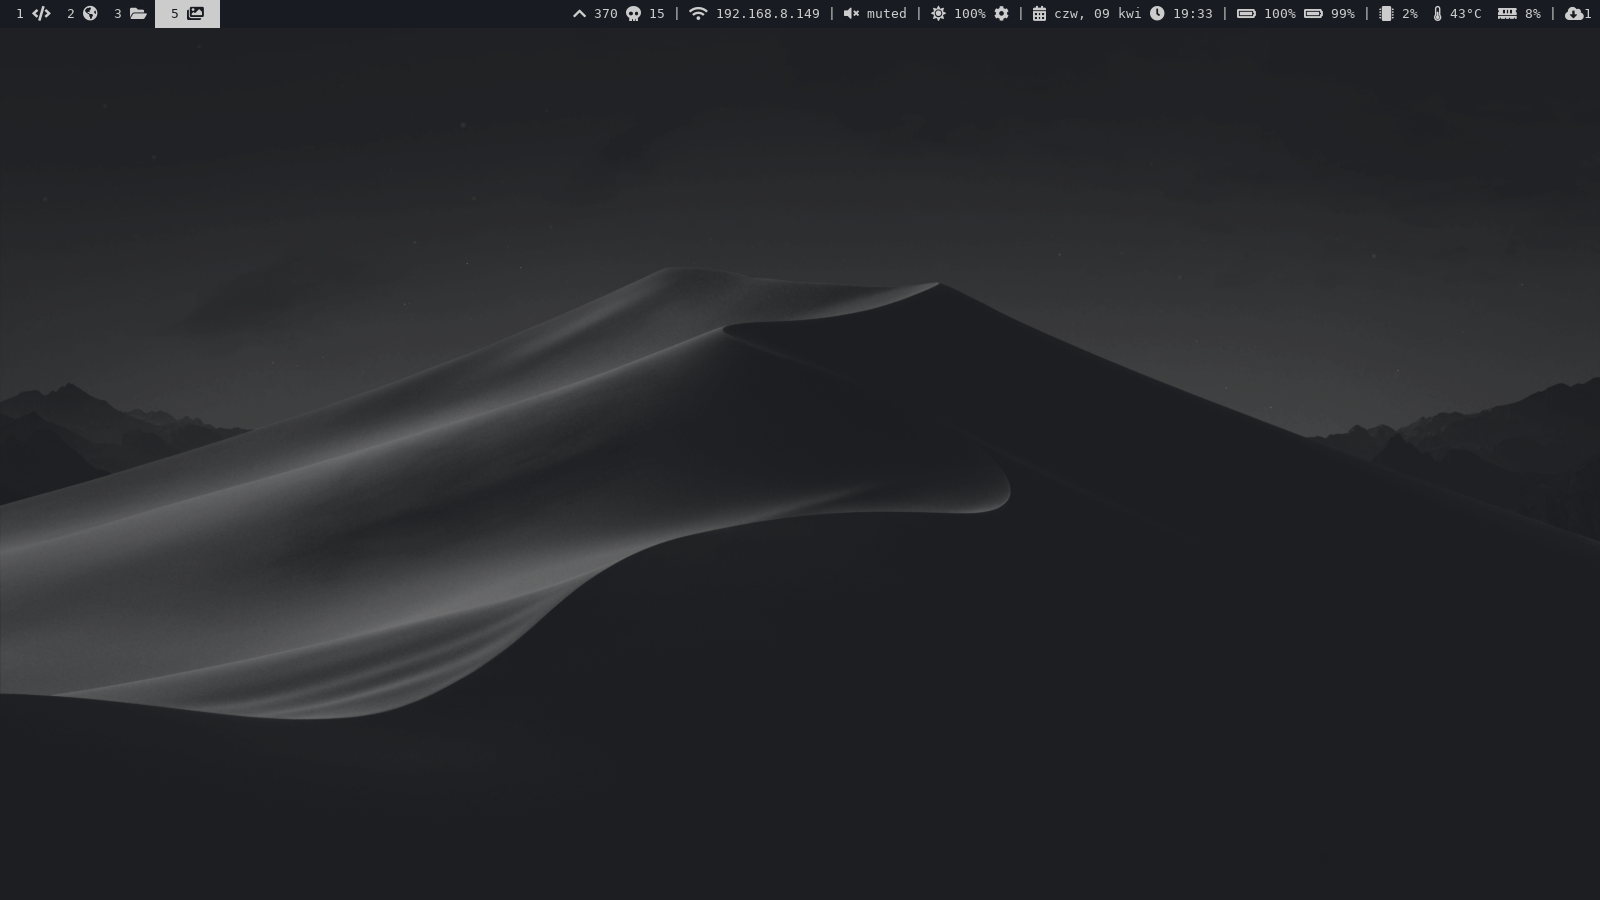Screen dimensions: 1600x900
Task: Click the muted speaker icon
Action: click(851, 14)
